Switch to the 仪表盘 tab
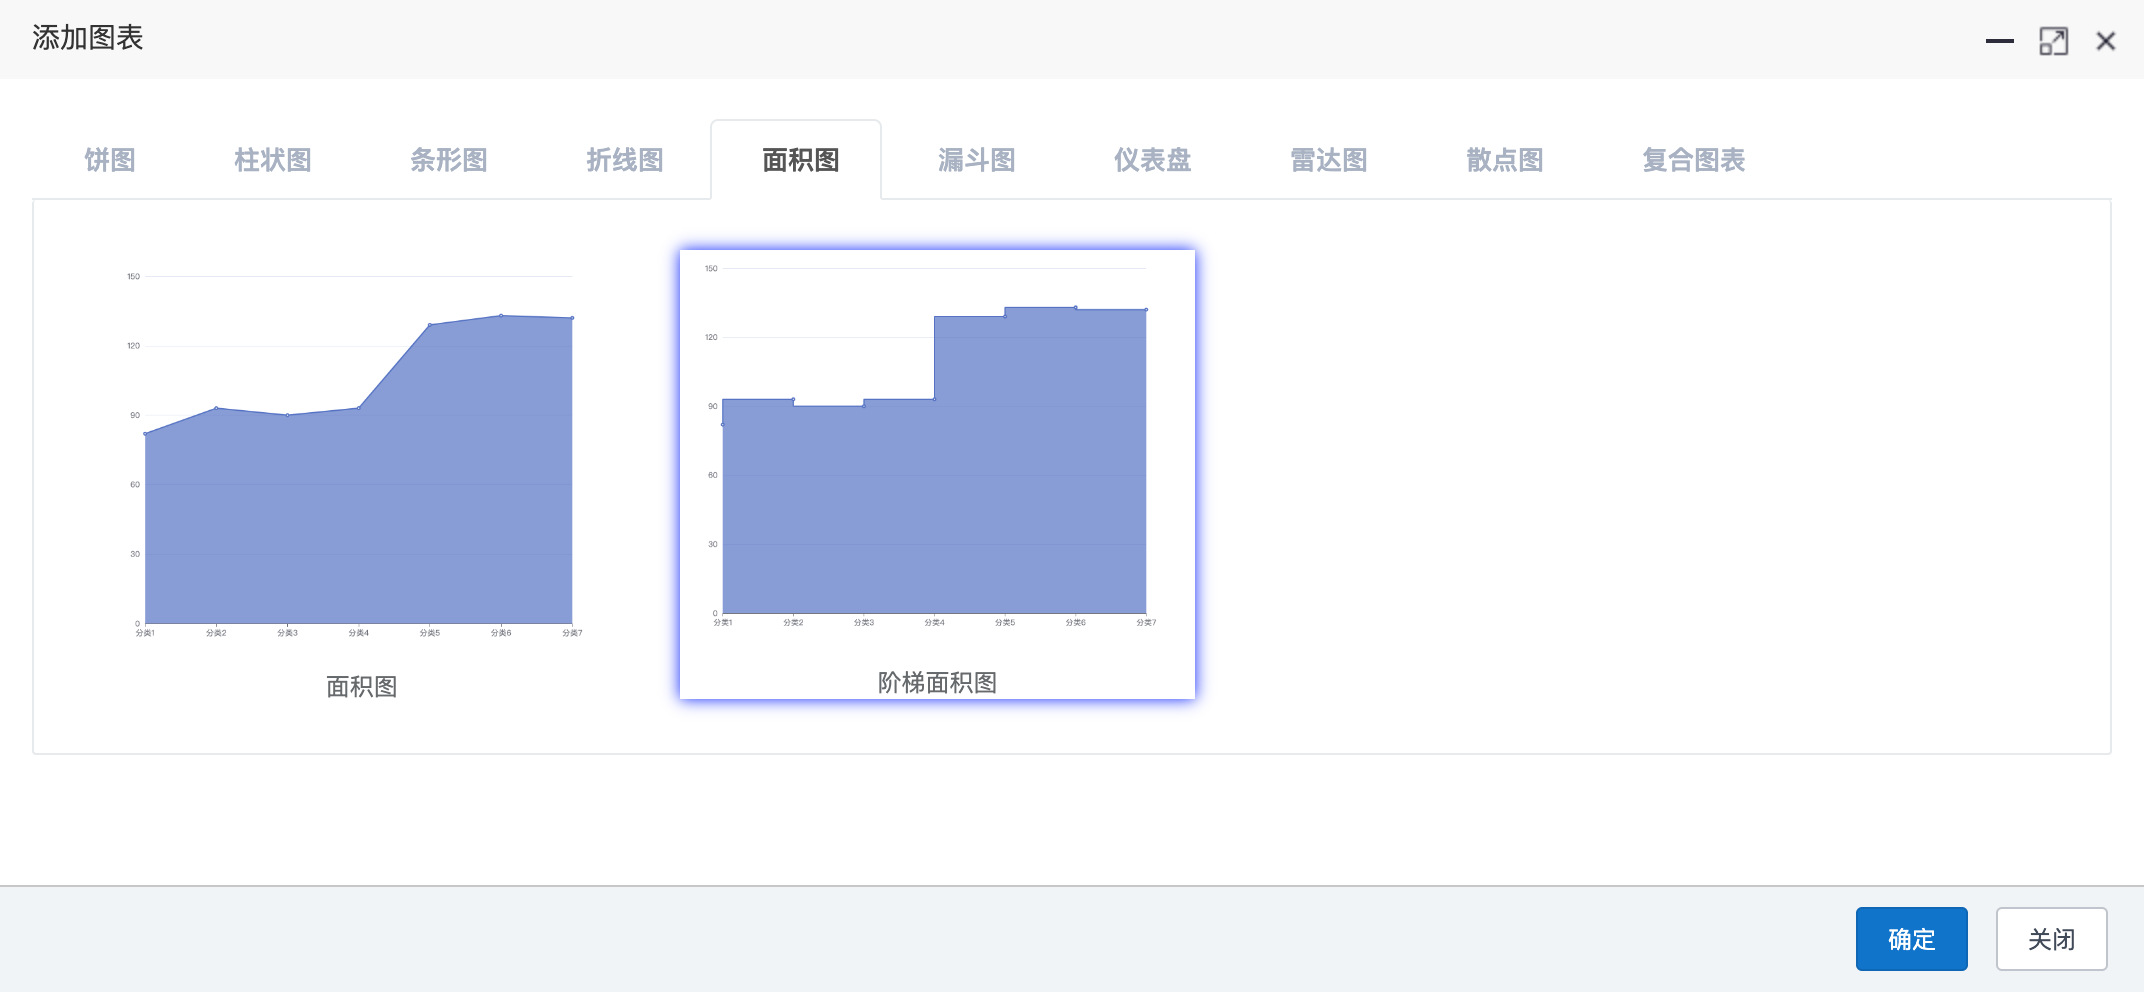The image size is (2144, 992). [x=1152, y=160]
